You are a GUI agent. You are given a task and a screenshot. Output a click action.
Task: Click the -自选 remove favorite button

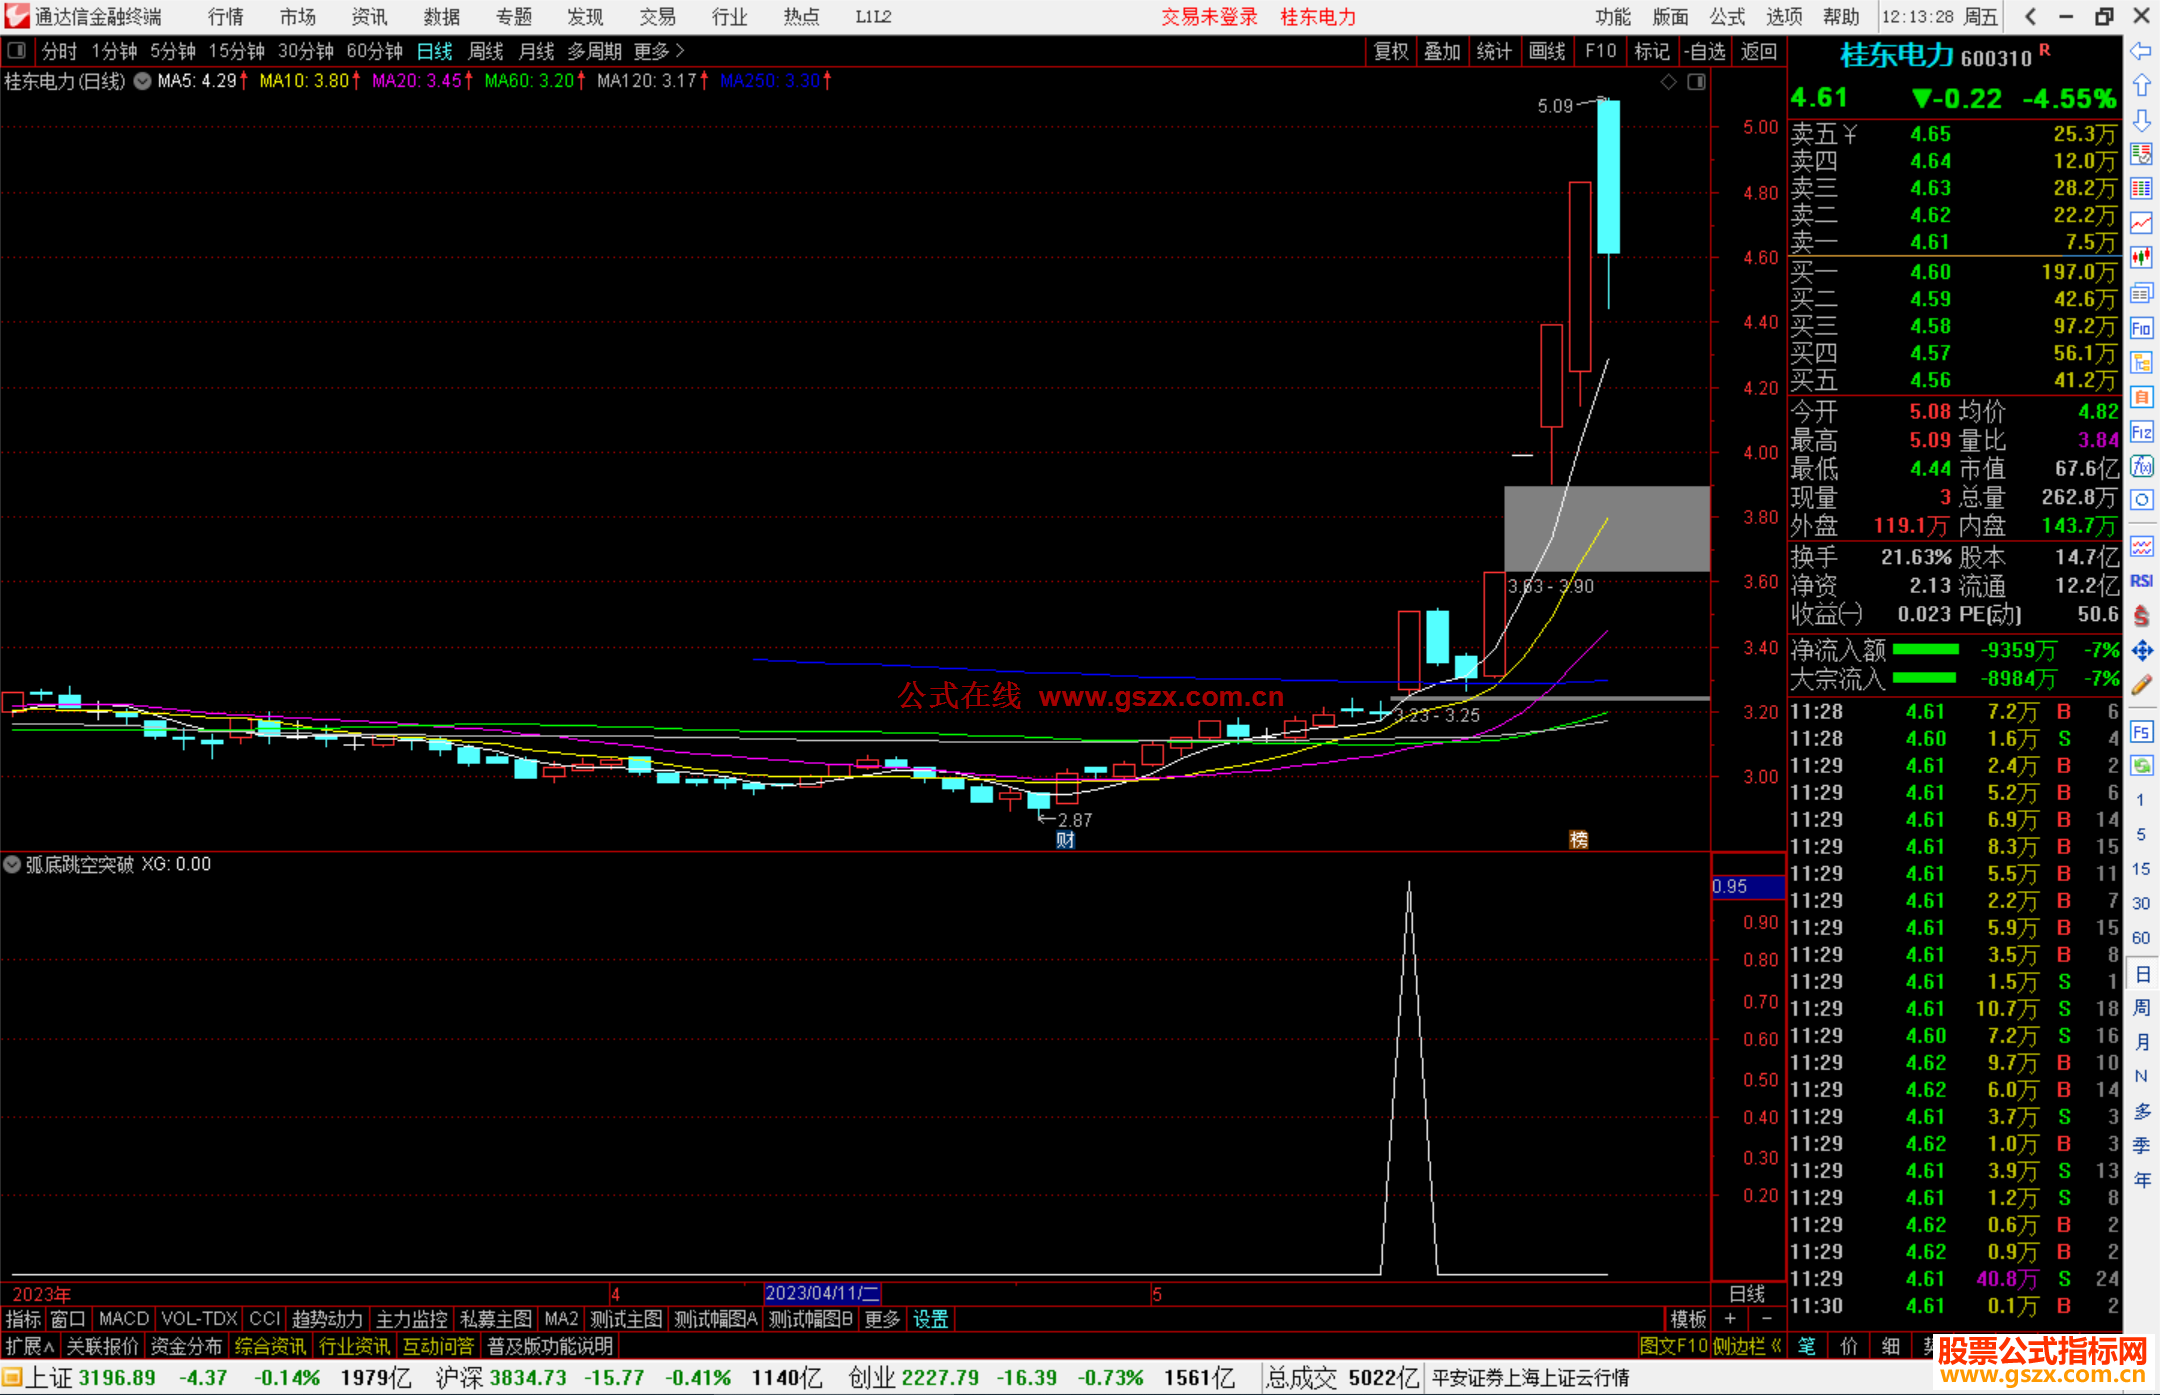(1705, 51)
